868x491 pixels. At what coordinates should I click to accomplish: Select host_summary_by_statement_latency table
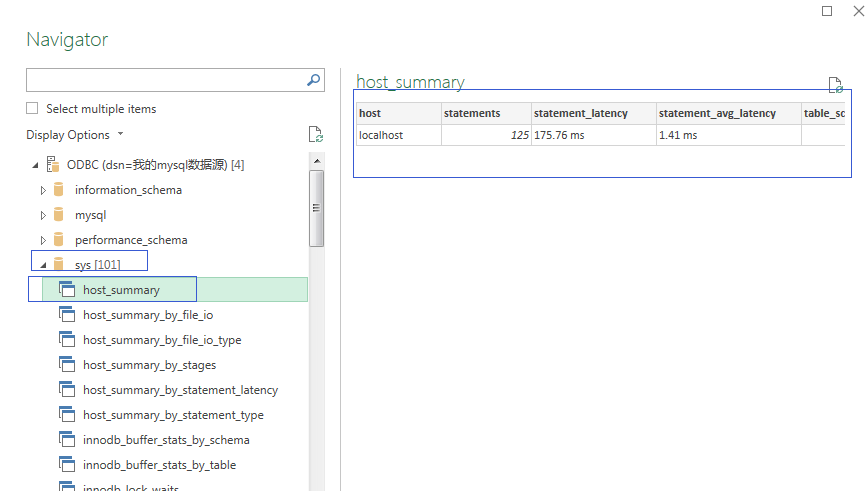click(x=180, y=390)
